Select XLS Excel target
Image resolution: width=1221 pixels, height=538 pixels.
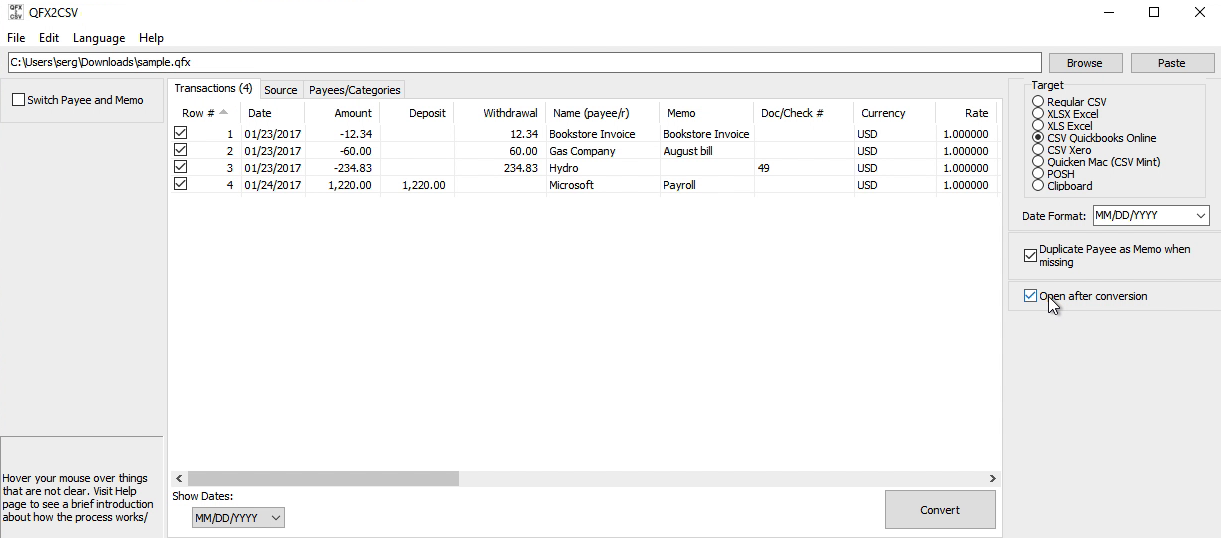point(1038,126)
